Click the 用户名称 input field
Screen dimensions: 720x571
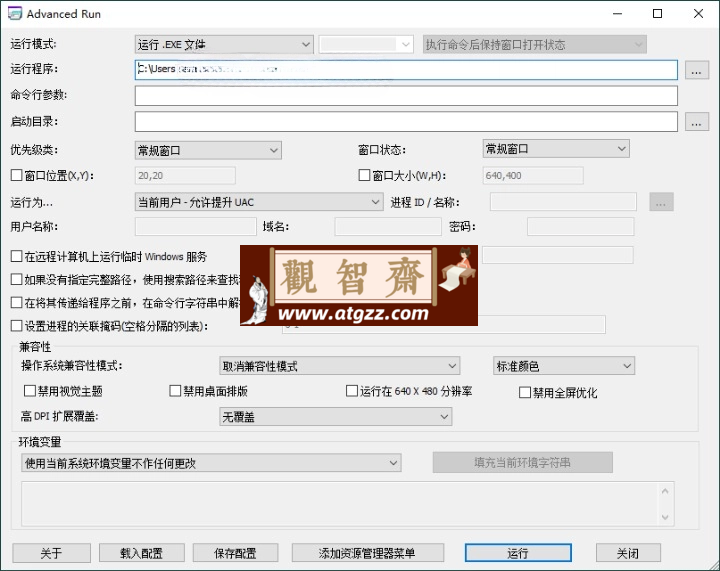click(196, 227)
